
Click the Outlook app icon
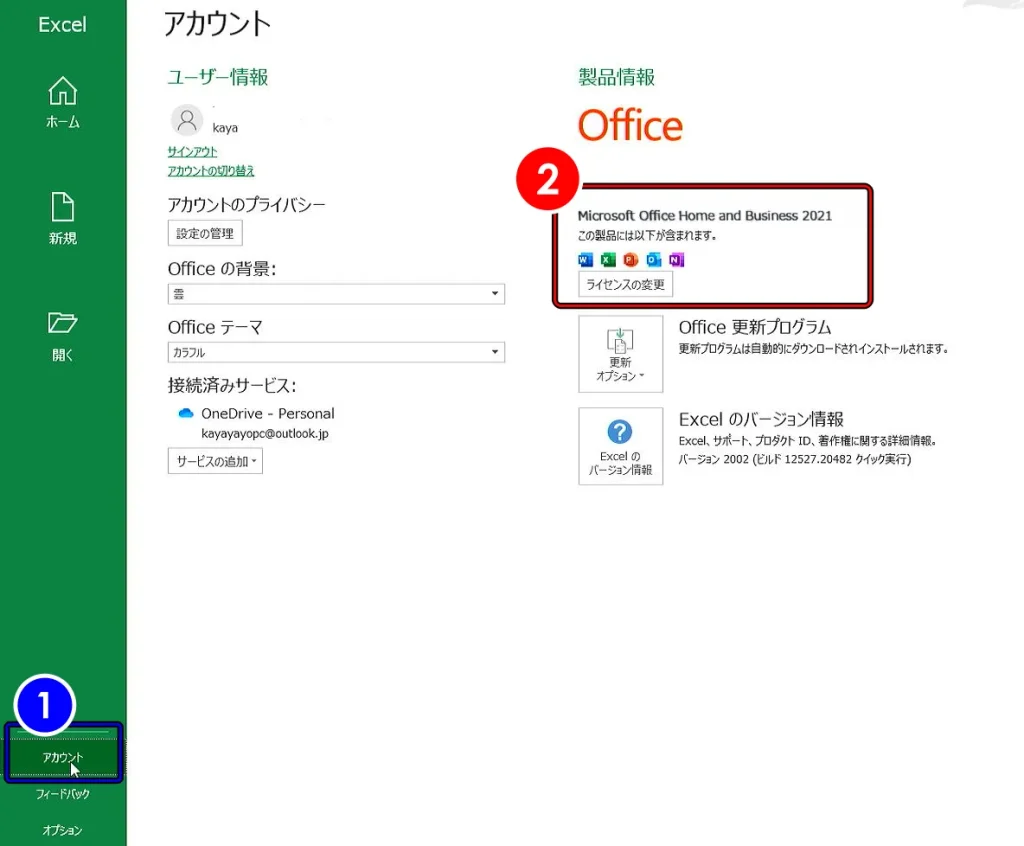click(x=653, y=260)
